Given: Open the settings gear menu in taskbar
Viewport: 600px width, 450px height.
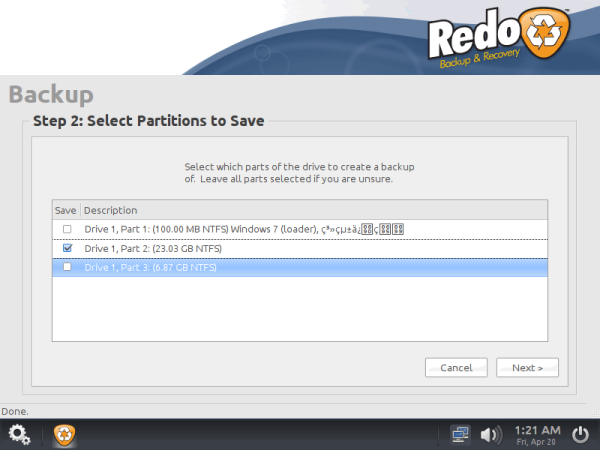Looking at the screenshot, I should pos(19,435).
